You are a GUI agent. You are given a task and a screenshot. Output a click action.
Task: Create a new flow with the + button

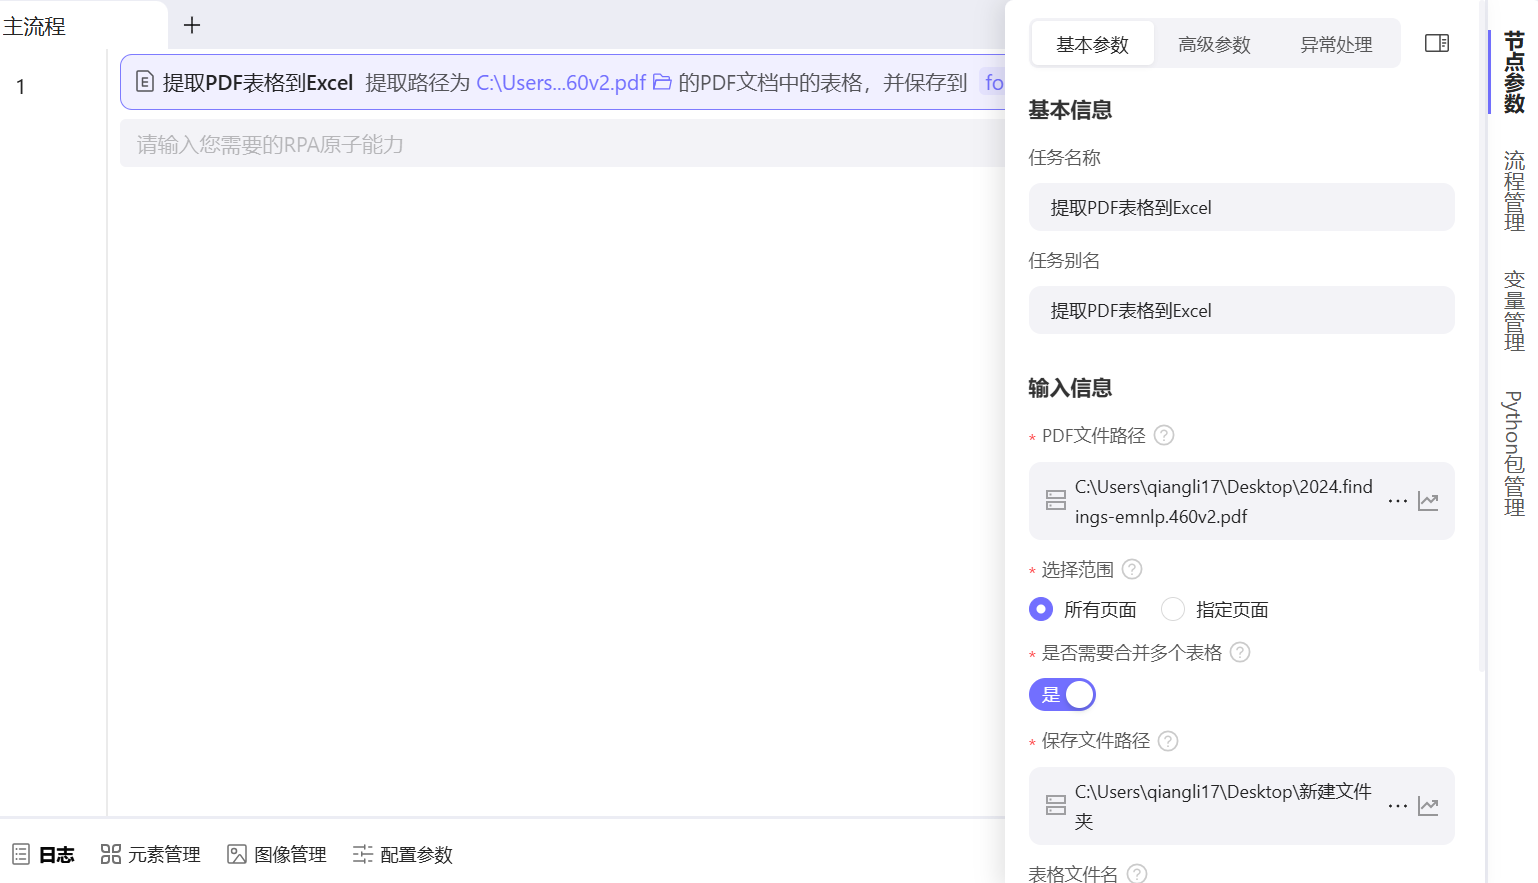191,24
